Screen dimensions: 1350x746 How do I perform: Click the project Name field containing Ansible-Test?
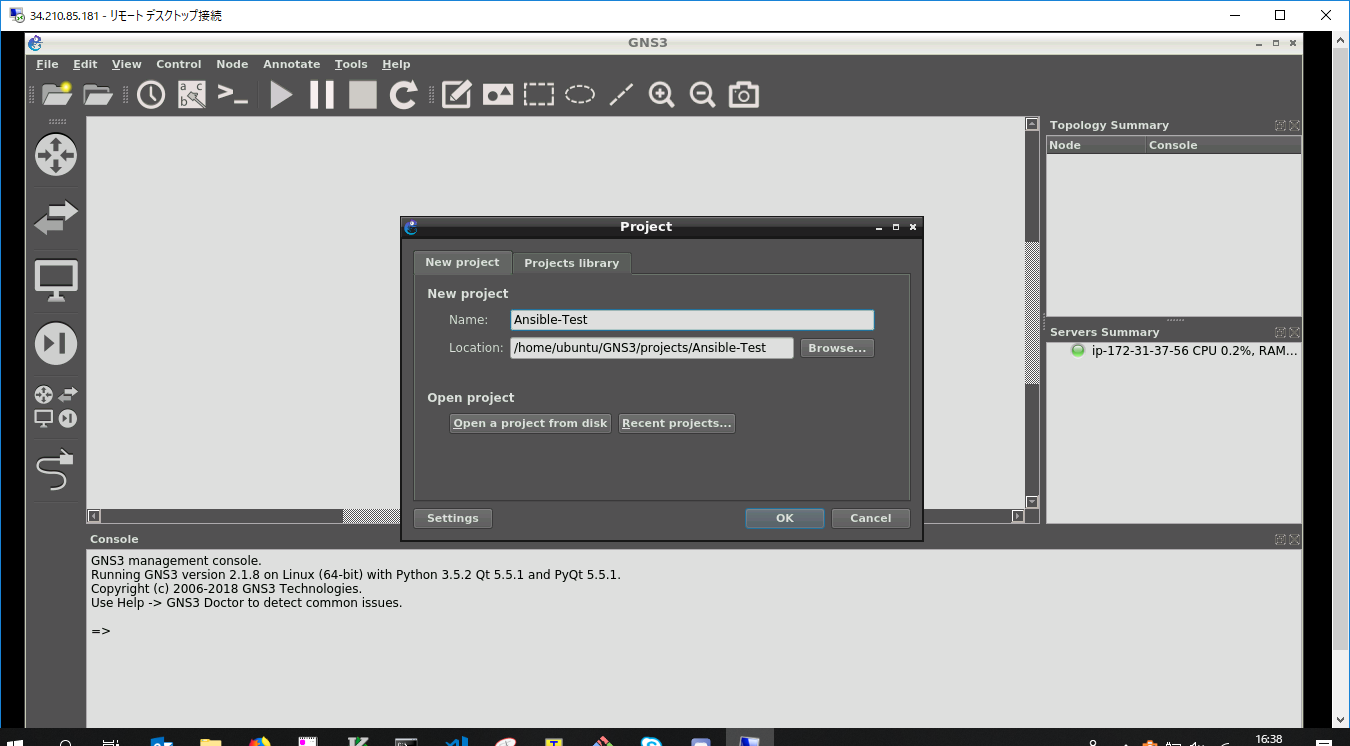(x=692, y=320)
